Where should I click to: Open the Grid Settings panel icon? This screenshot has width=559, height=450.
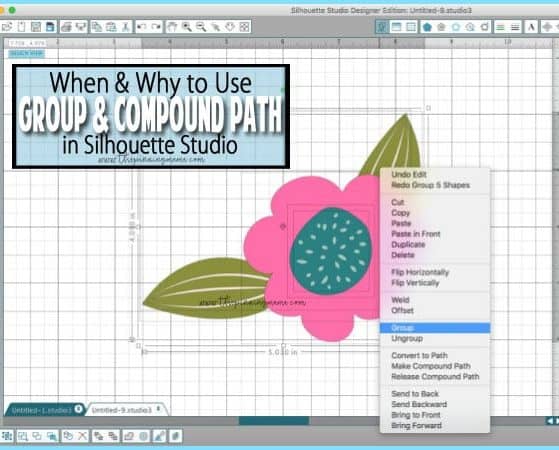411,27
